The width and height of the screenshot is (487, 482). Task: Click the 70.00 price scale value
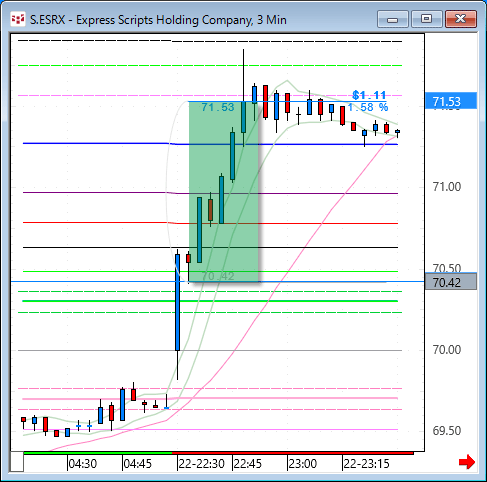tap(447, 350)
